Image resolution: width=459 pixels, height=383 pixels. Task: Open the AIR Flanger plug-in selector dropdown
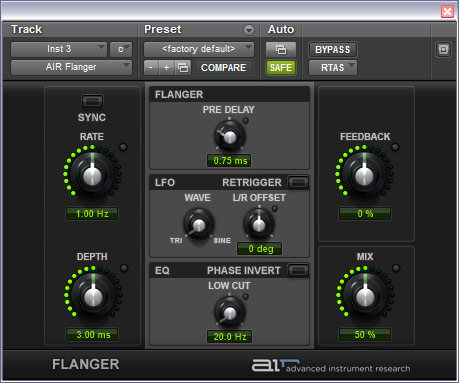(71, 67)
